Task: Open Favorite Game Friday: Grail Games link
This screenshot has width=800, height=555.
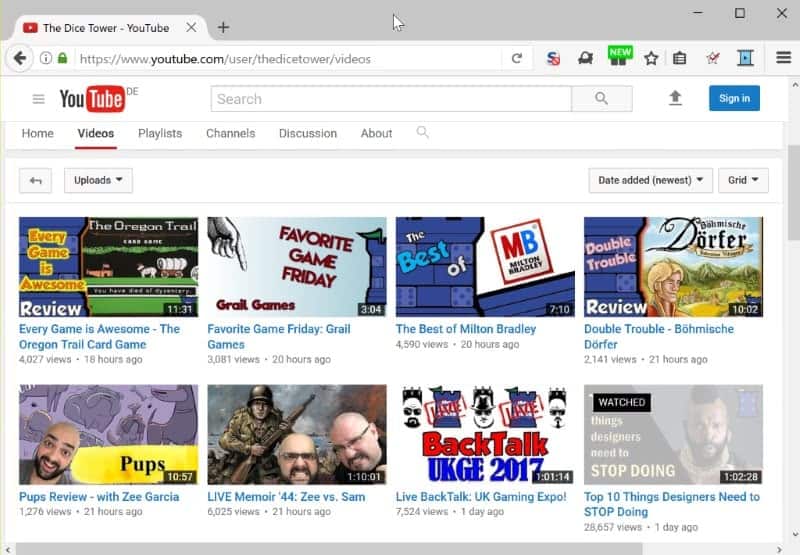Action: pos(279,337)
